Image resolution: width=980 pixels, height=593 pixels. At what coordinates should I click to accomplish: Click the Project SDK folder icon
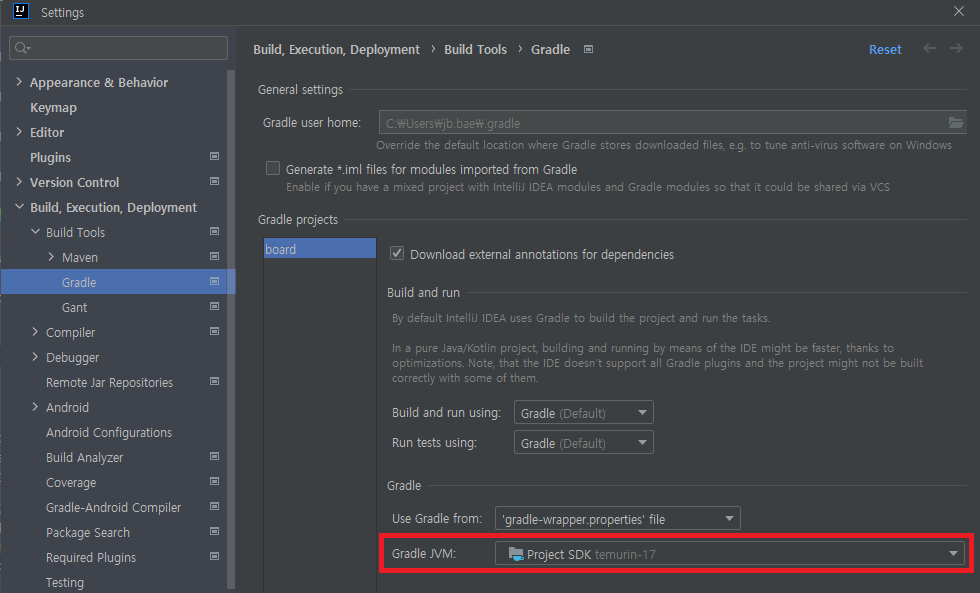coord(516,554)
